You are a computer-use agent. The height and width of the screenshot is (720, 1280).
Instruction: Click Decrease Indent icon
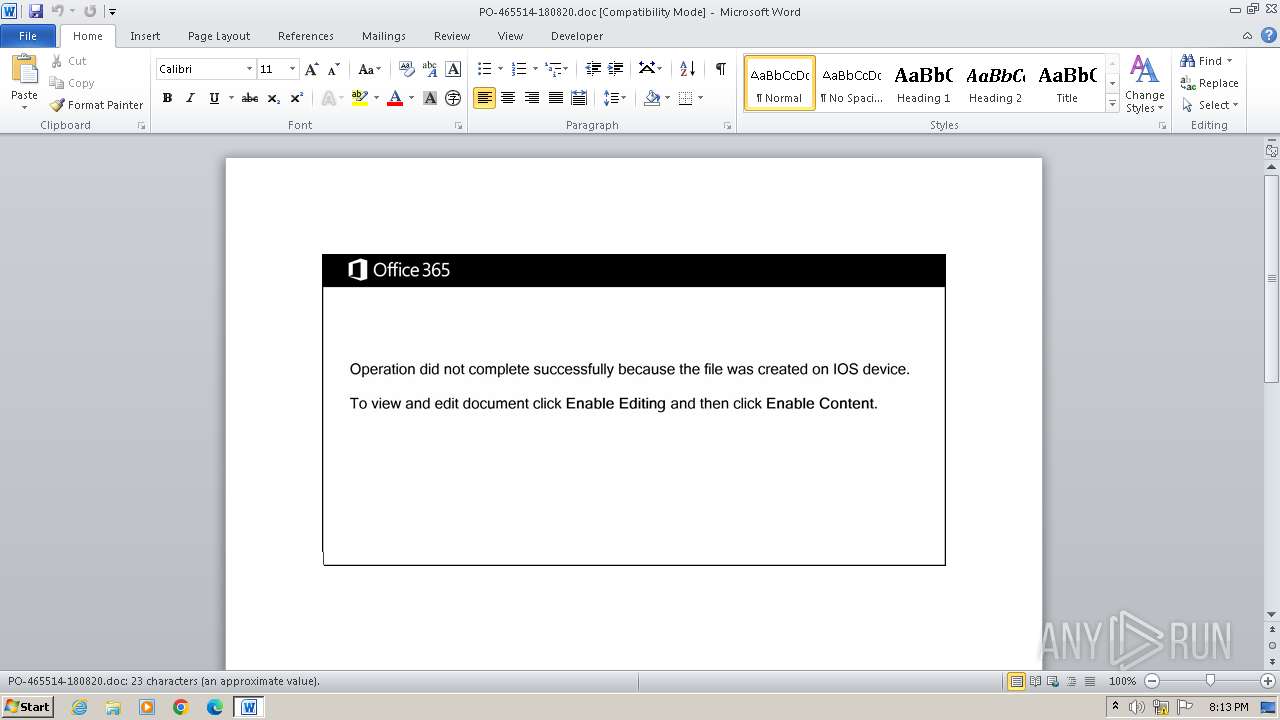tap(593, 69)
